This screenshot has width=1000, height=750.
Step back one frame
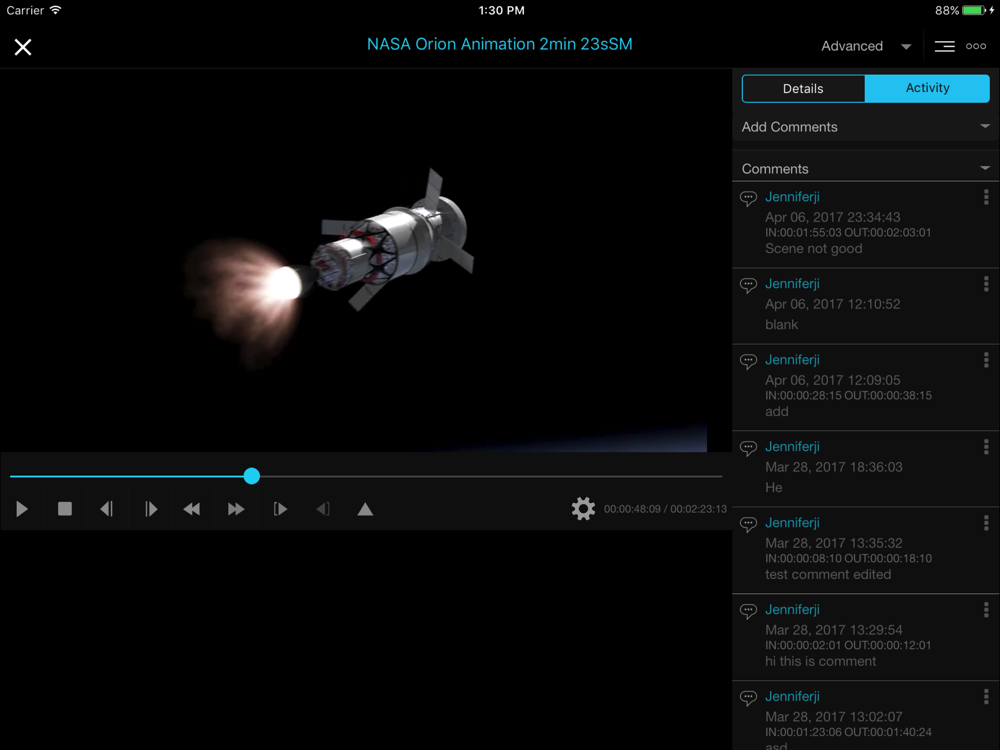point(107,509)
